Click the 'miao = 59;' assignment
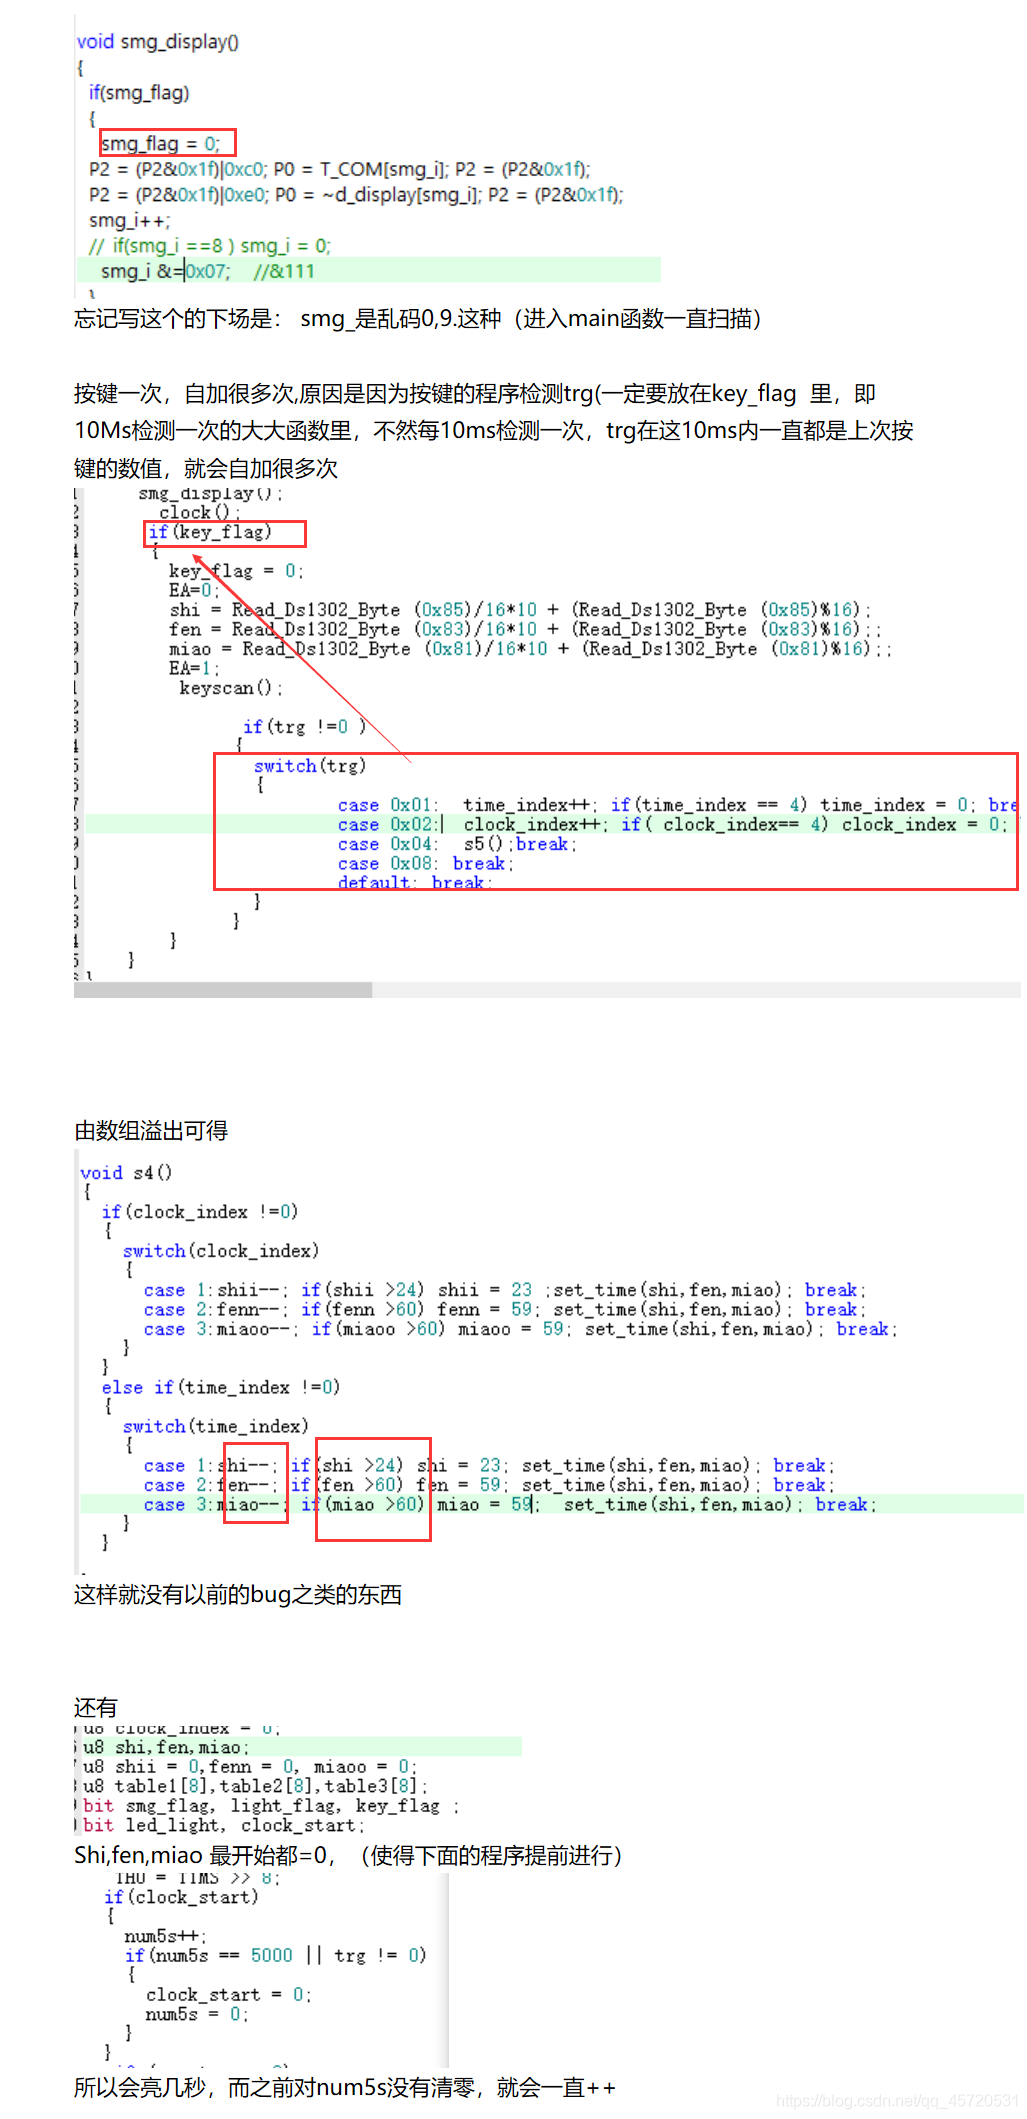This screenshot has height=2119, width=1027. click(488, 1505)
